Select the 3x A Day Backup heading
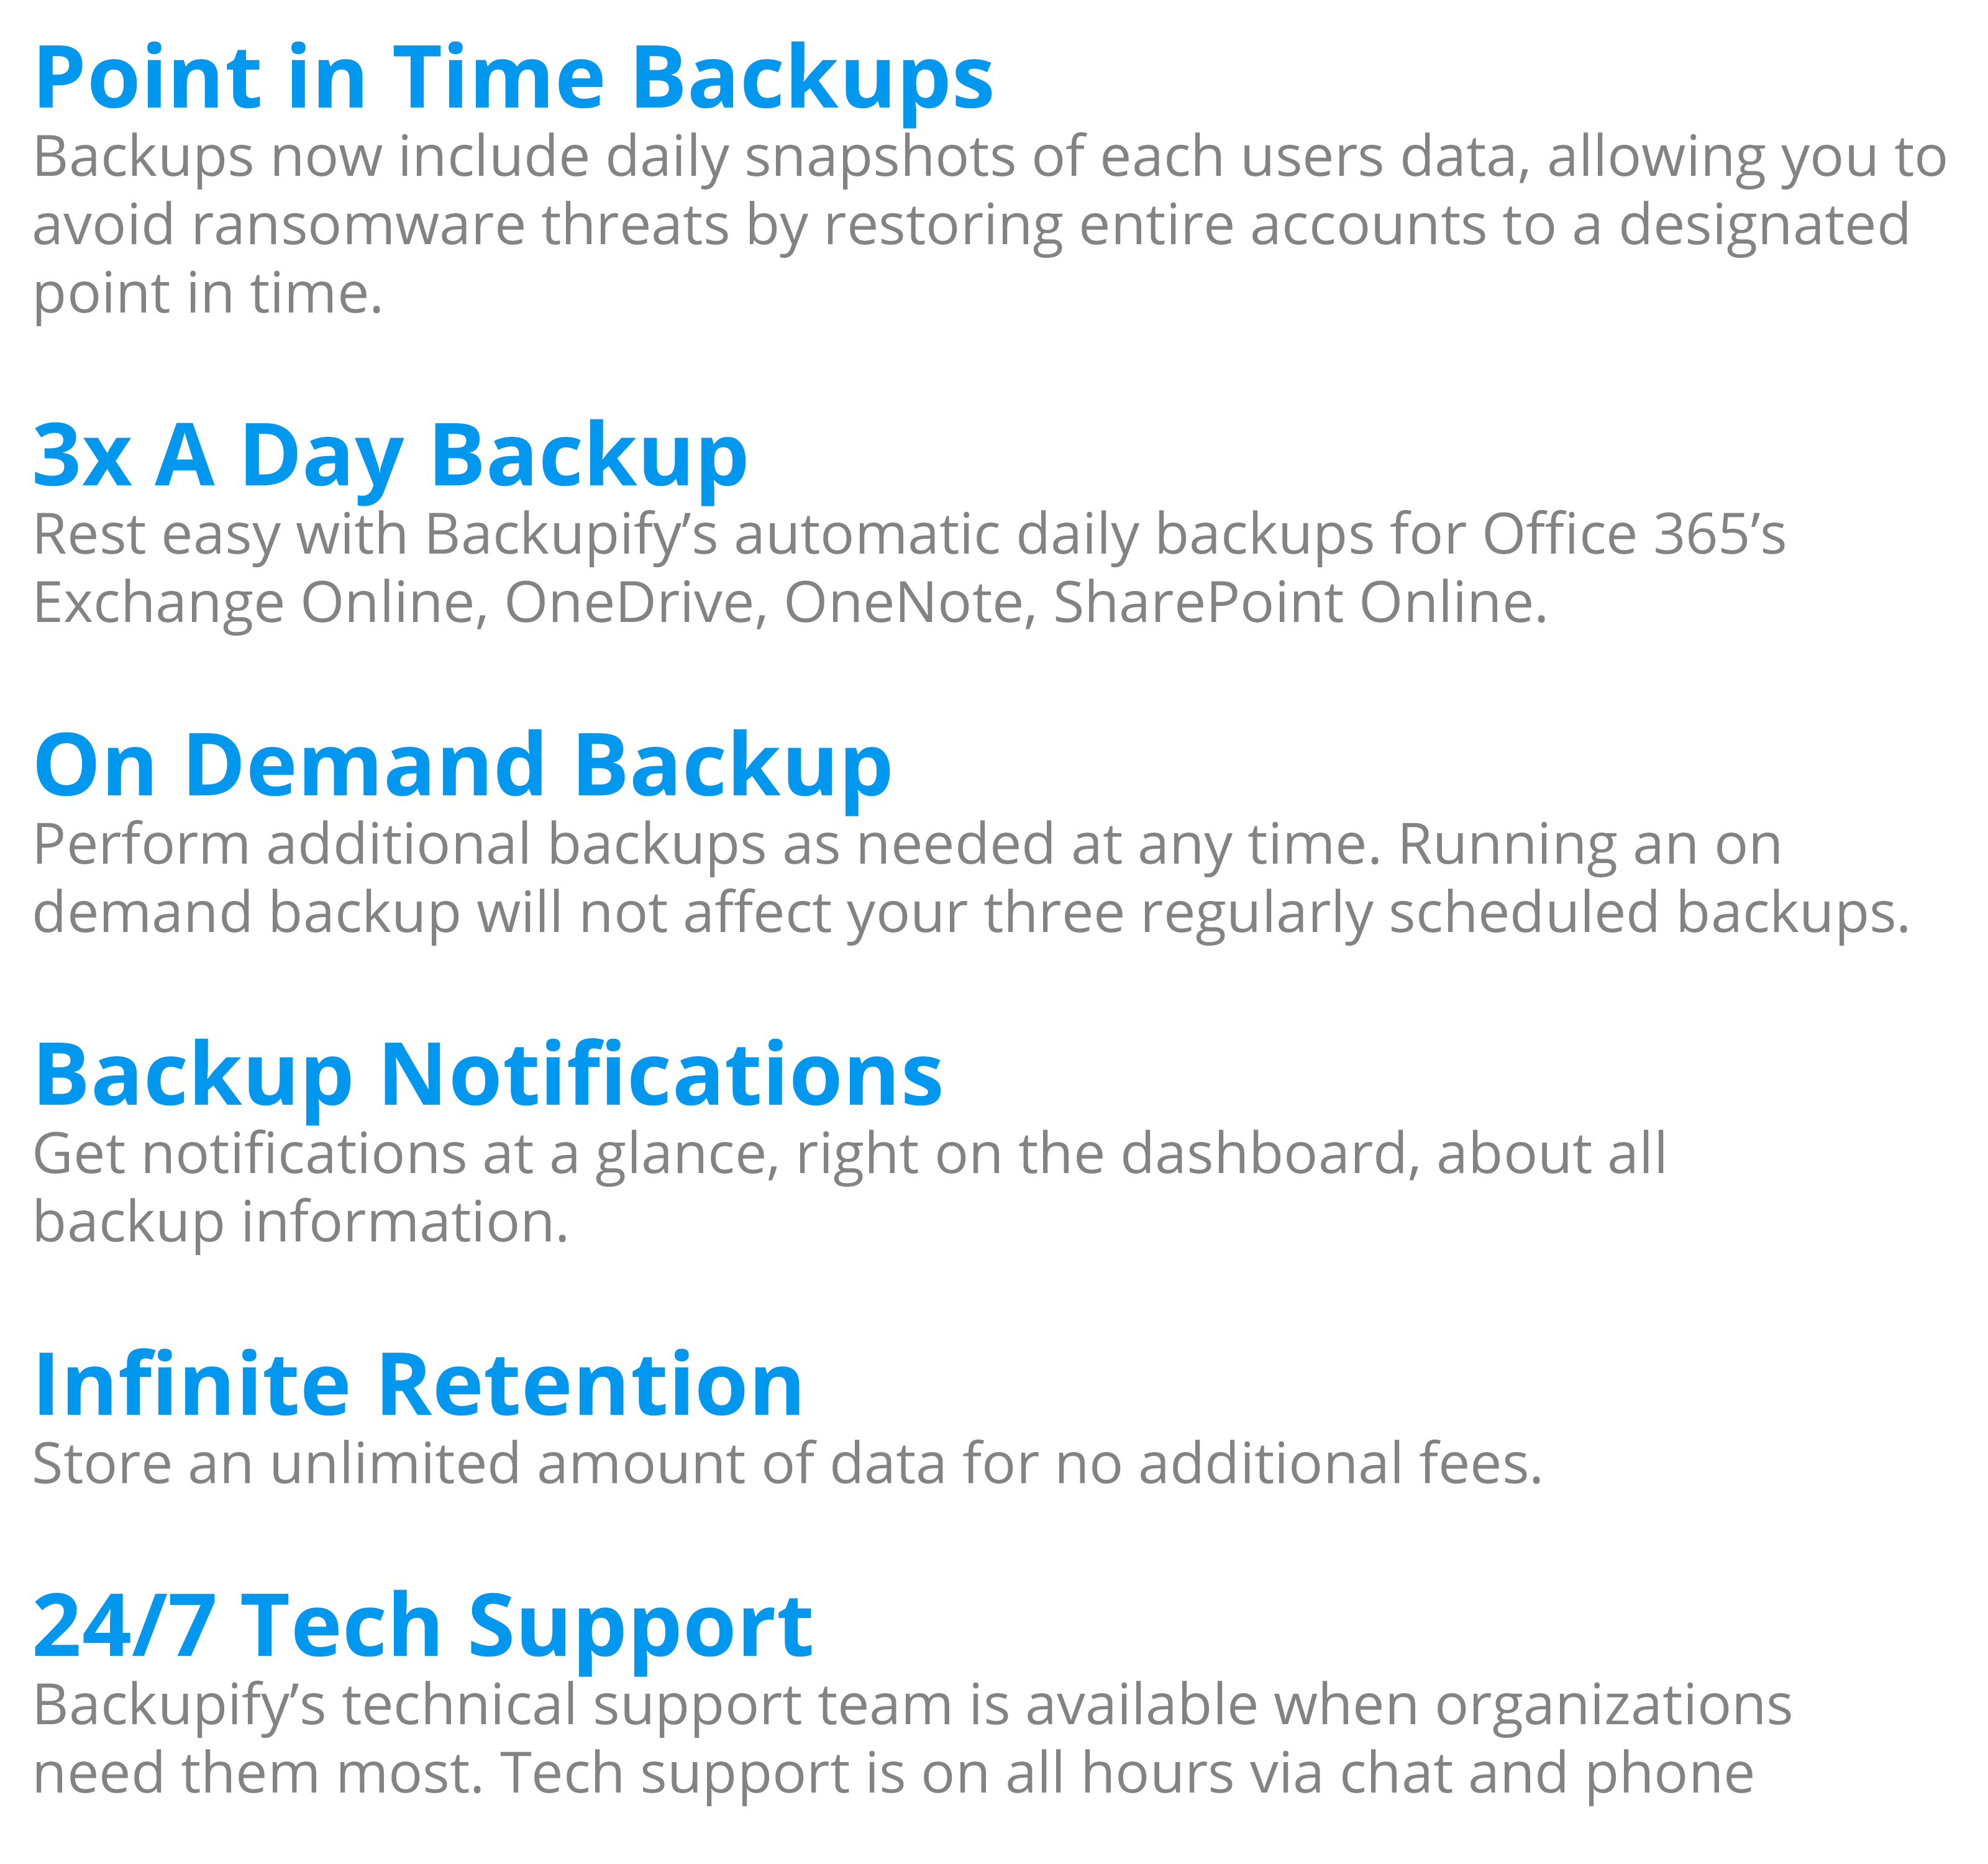Image resolution: width=1988 pixels, height=1864 pixels. pyautogui.click(x=390, y=458)
